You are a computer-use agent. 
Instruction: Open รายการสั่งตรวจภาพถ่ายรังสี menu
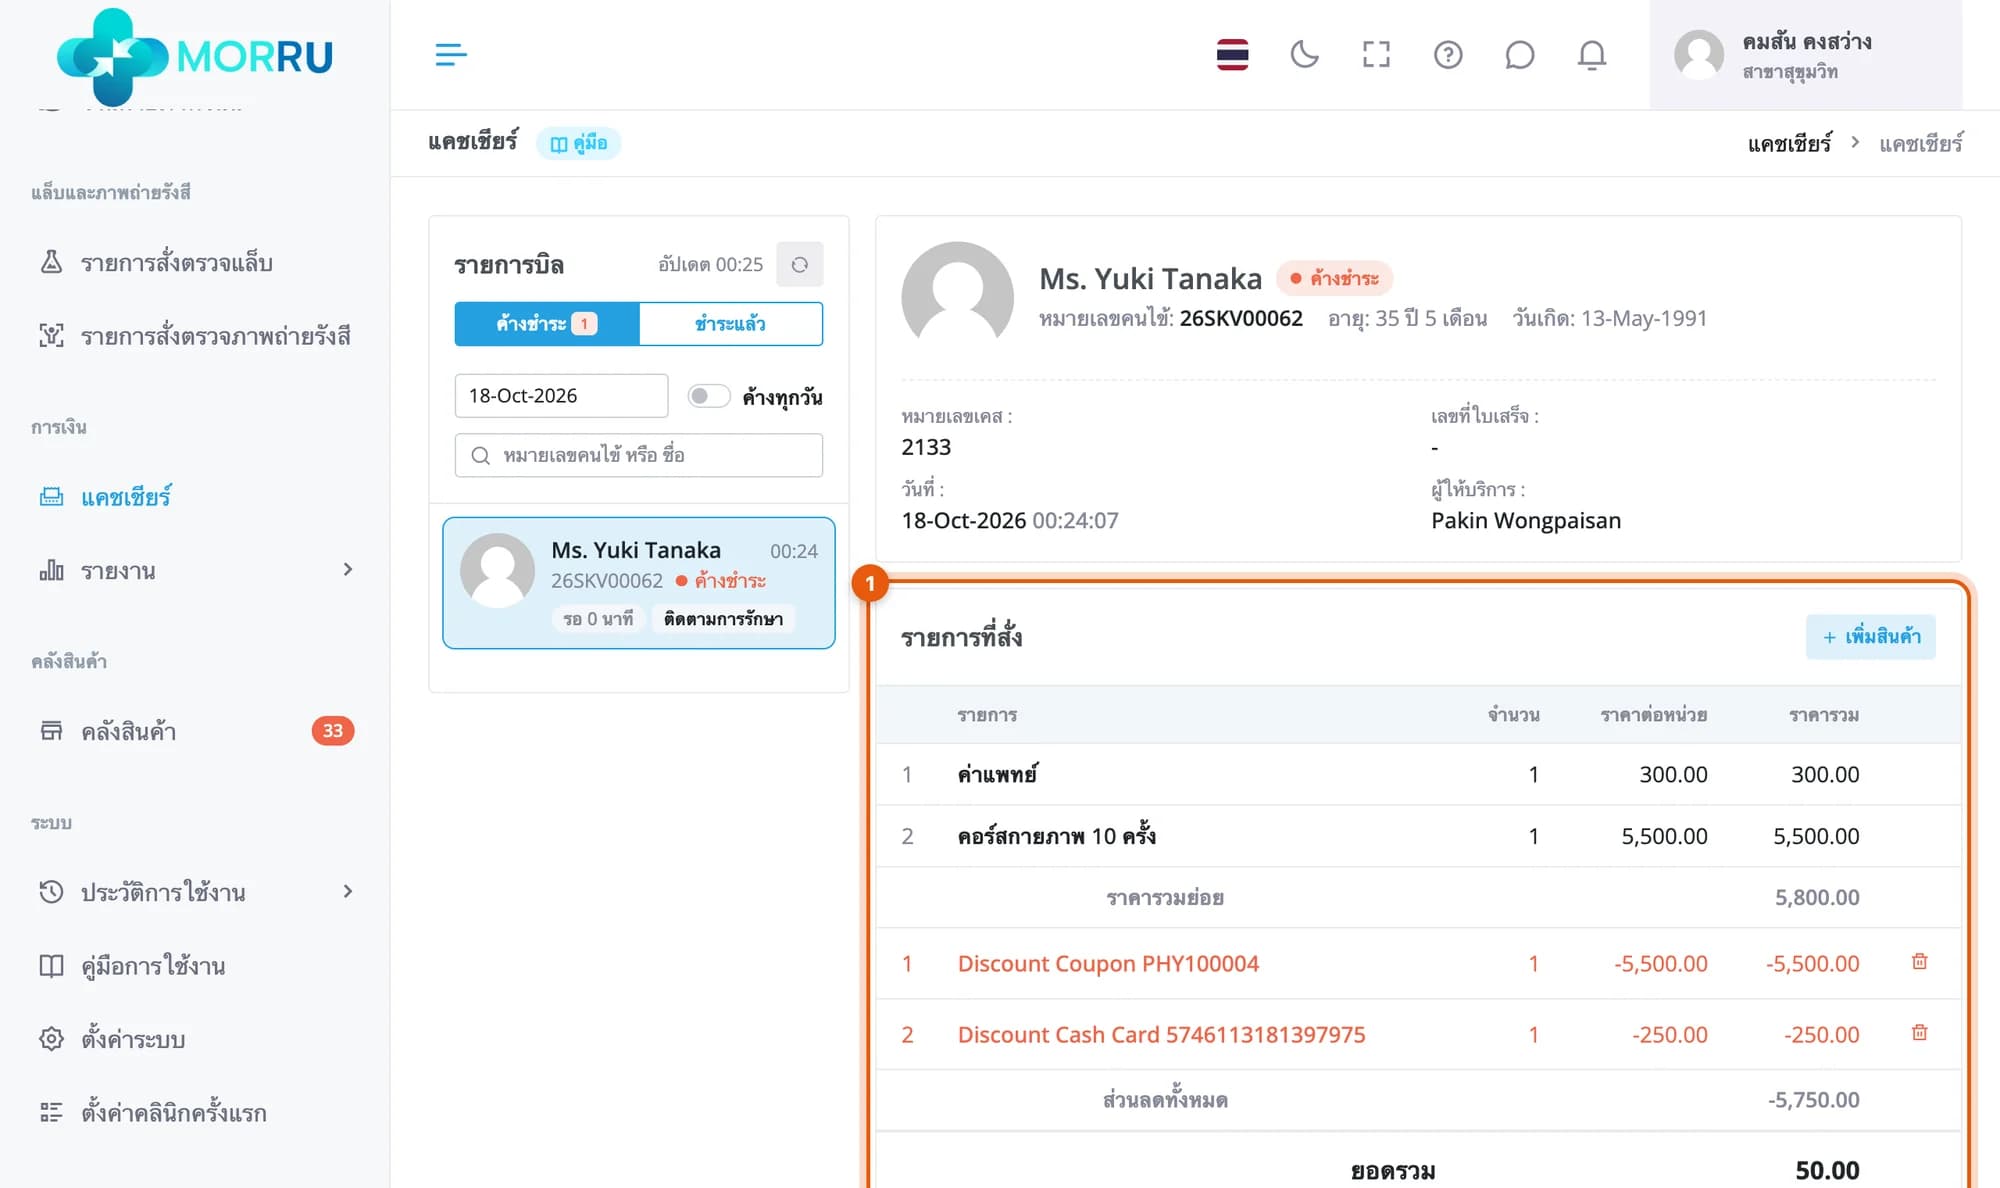(195, 336)
